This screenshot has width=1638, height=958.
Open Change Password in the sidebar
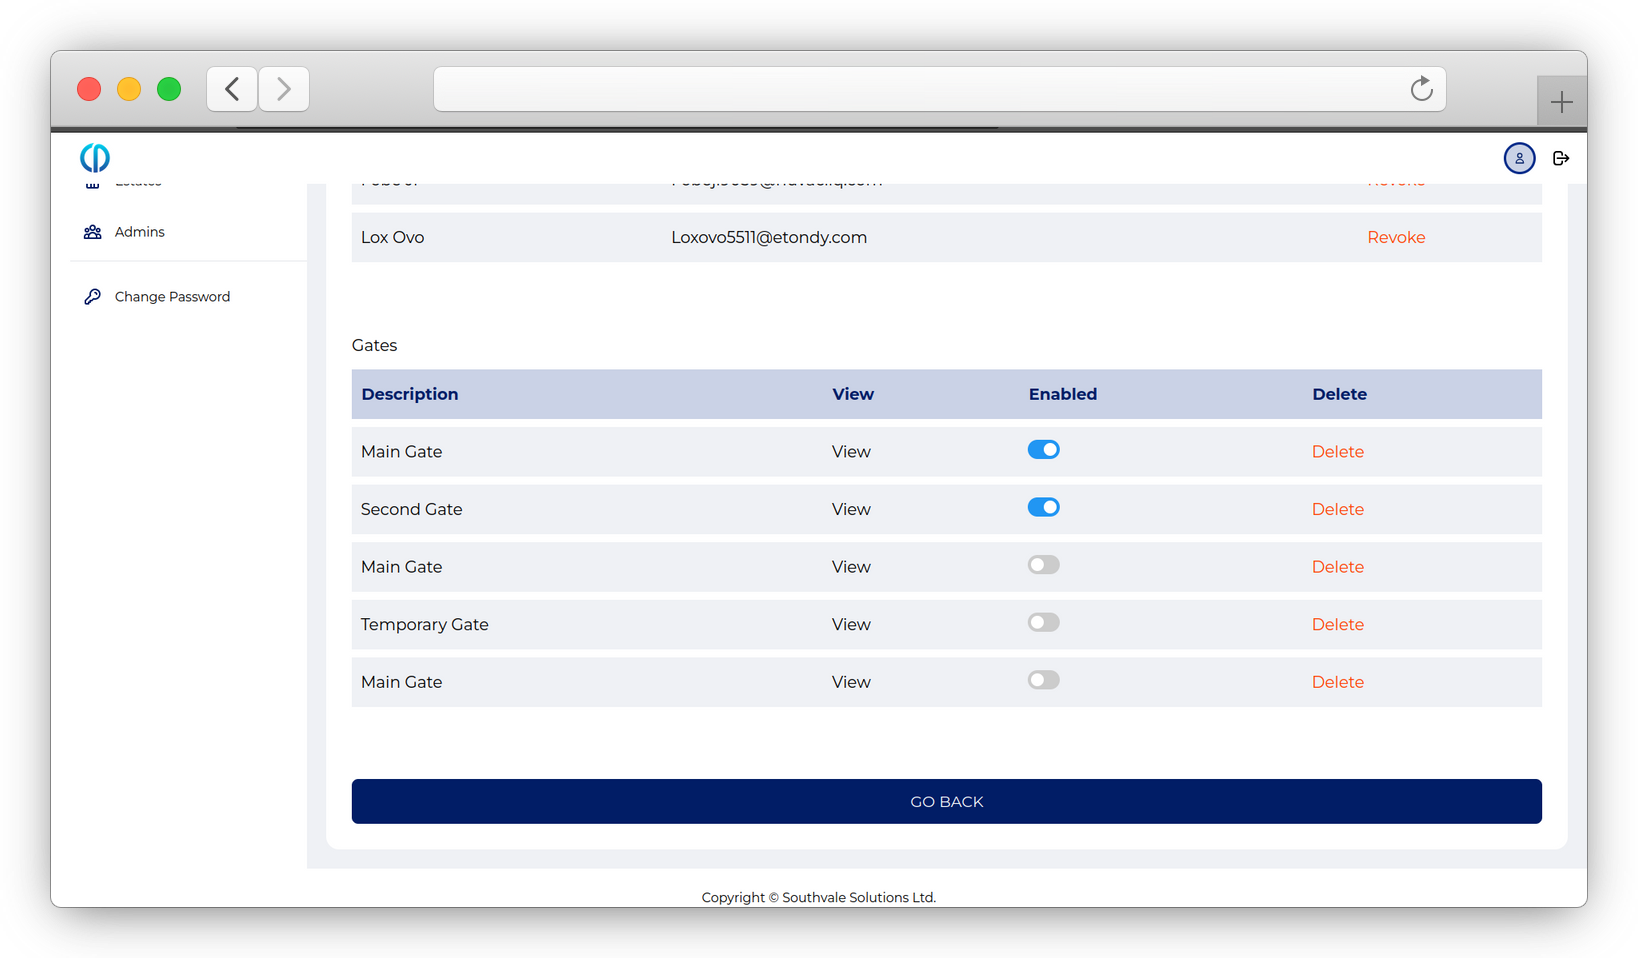coord(172,297)
